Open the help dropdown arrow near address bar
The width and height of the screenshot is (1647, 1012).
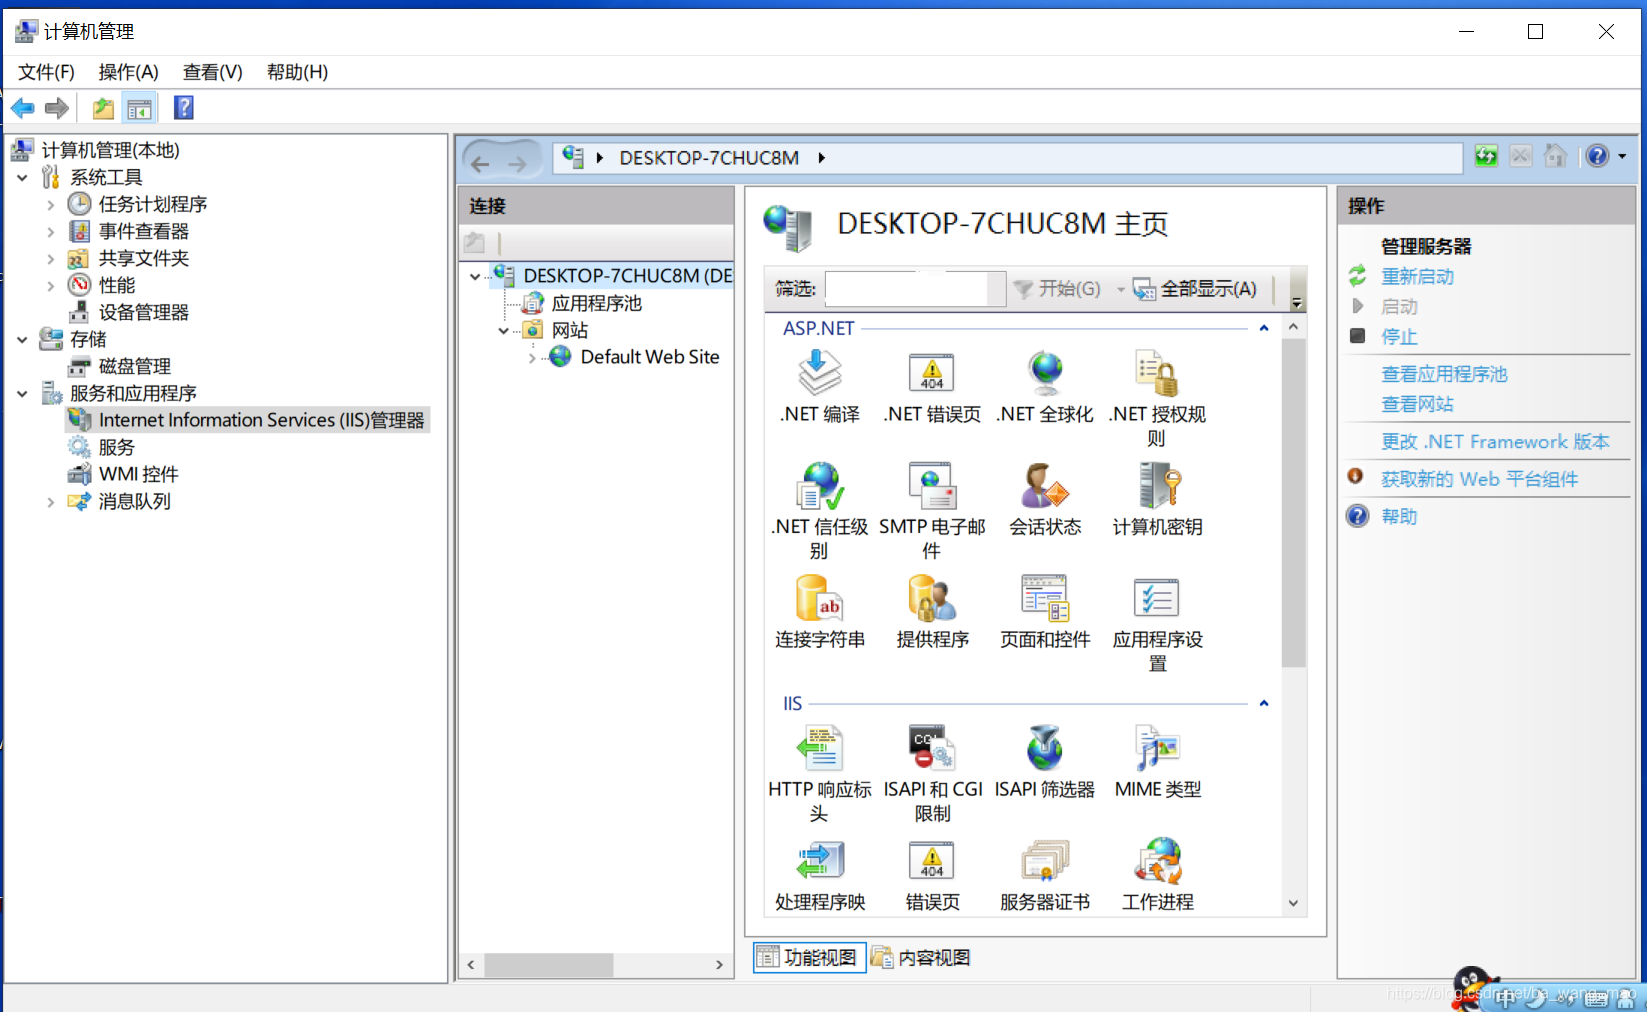point(1622,156)
